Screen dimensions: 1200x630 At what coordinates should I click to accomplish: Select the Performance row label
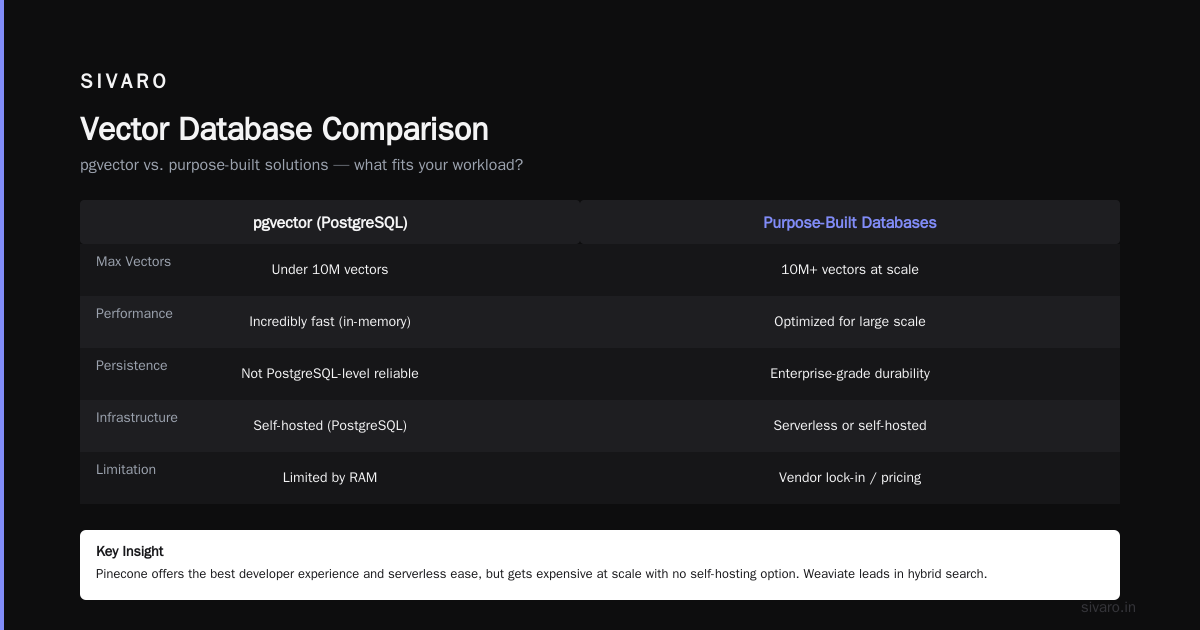(x=134, y=314)
